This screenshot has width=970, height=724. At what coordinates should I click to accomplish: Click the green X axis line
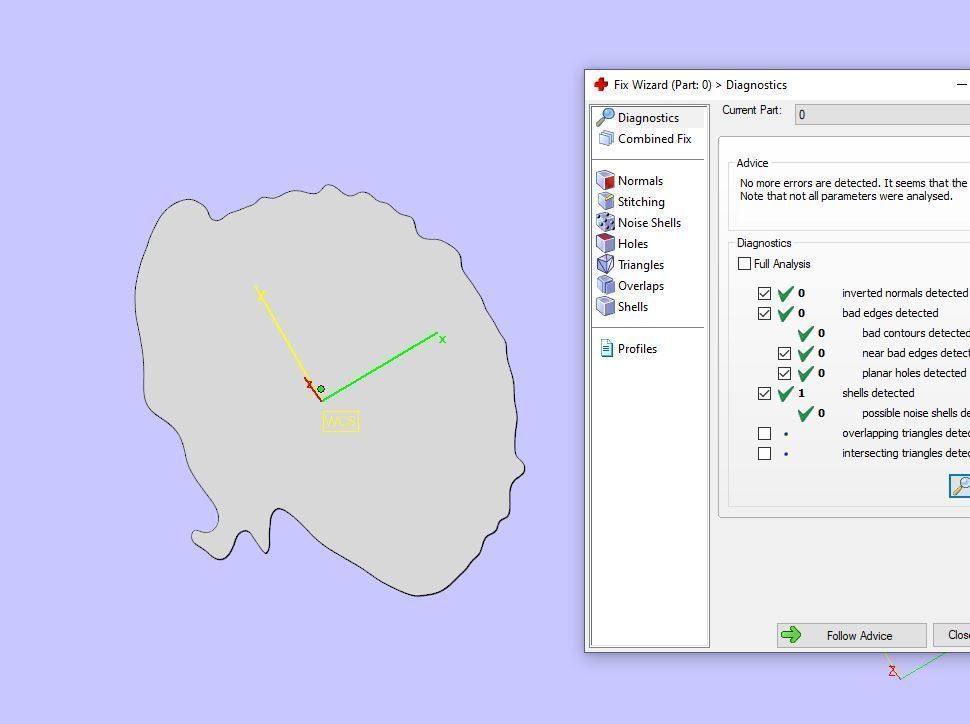tap(379, 368)
